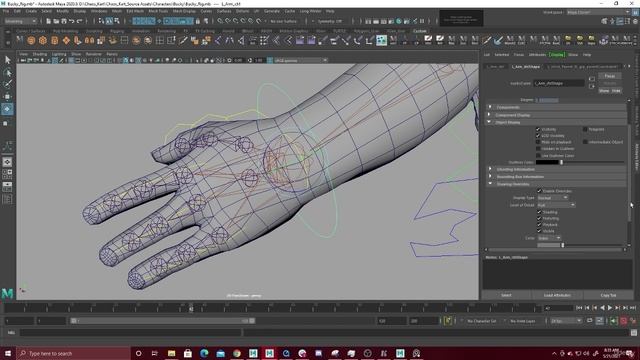
Task: Open the 24 fps frame rate dropdown
Action: (x=566, y=321)
